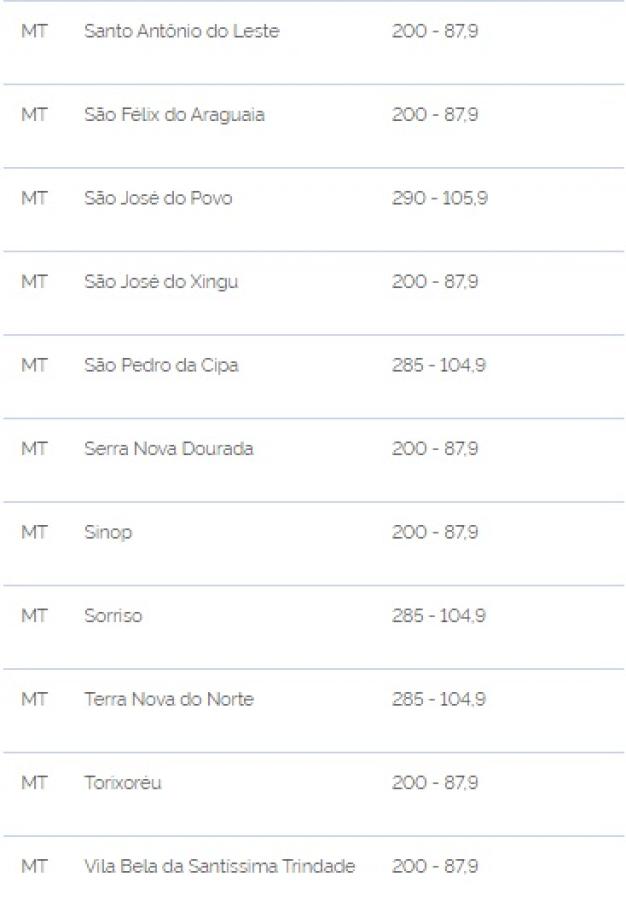Click São Félix do Araguaia row text
This screenshot has width=626, height=900.
click(174, 115)
